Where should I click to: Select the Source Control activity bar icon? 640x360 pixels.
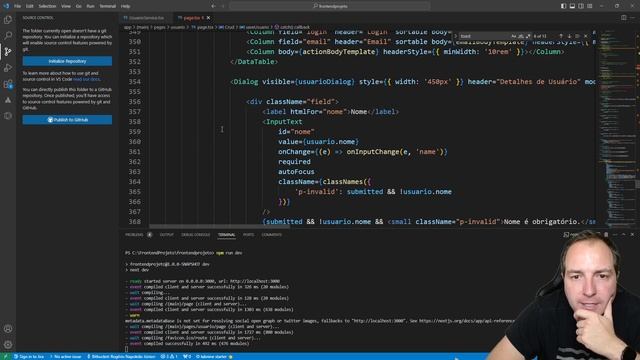(x=8, y=51)
